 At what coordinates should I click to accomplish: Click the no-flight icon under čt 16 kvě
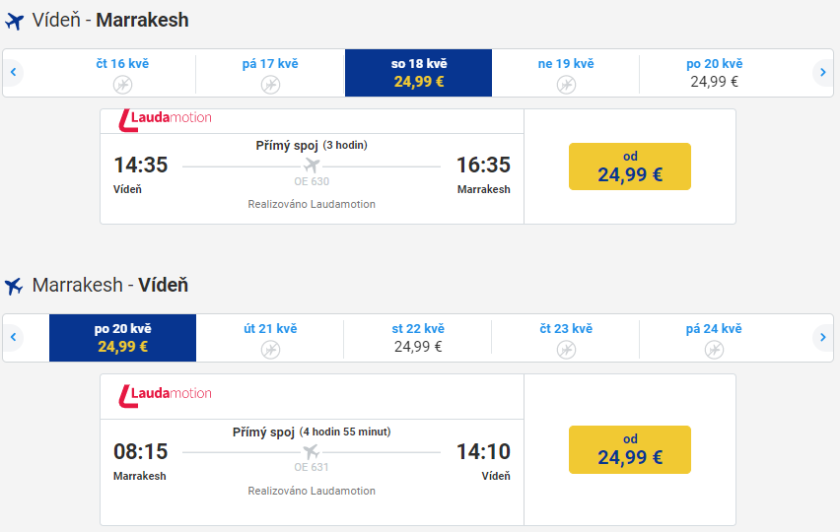[x=123, y=84]
